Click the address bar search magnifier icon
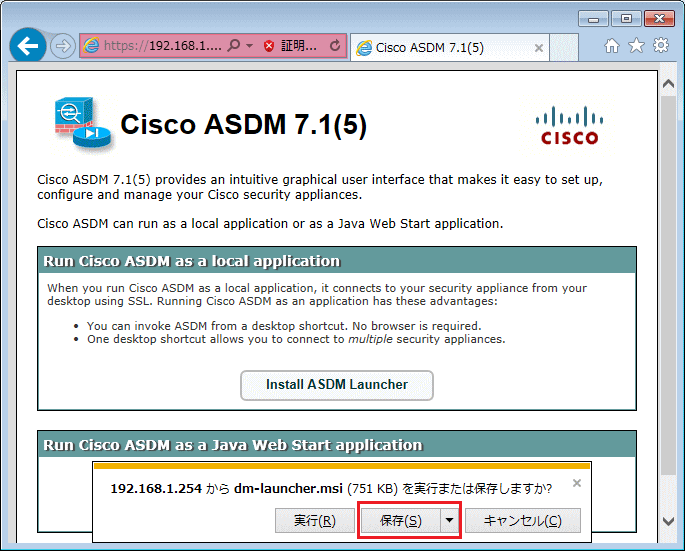Viewport: 685px width, 551px height. [234, 45]
